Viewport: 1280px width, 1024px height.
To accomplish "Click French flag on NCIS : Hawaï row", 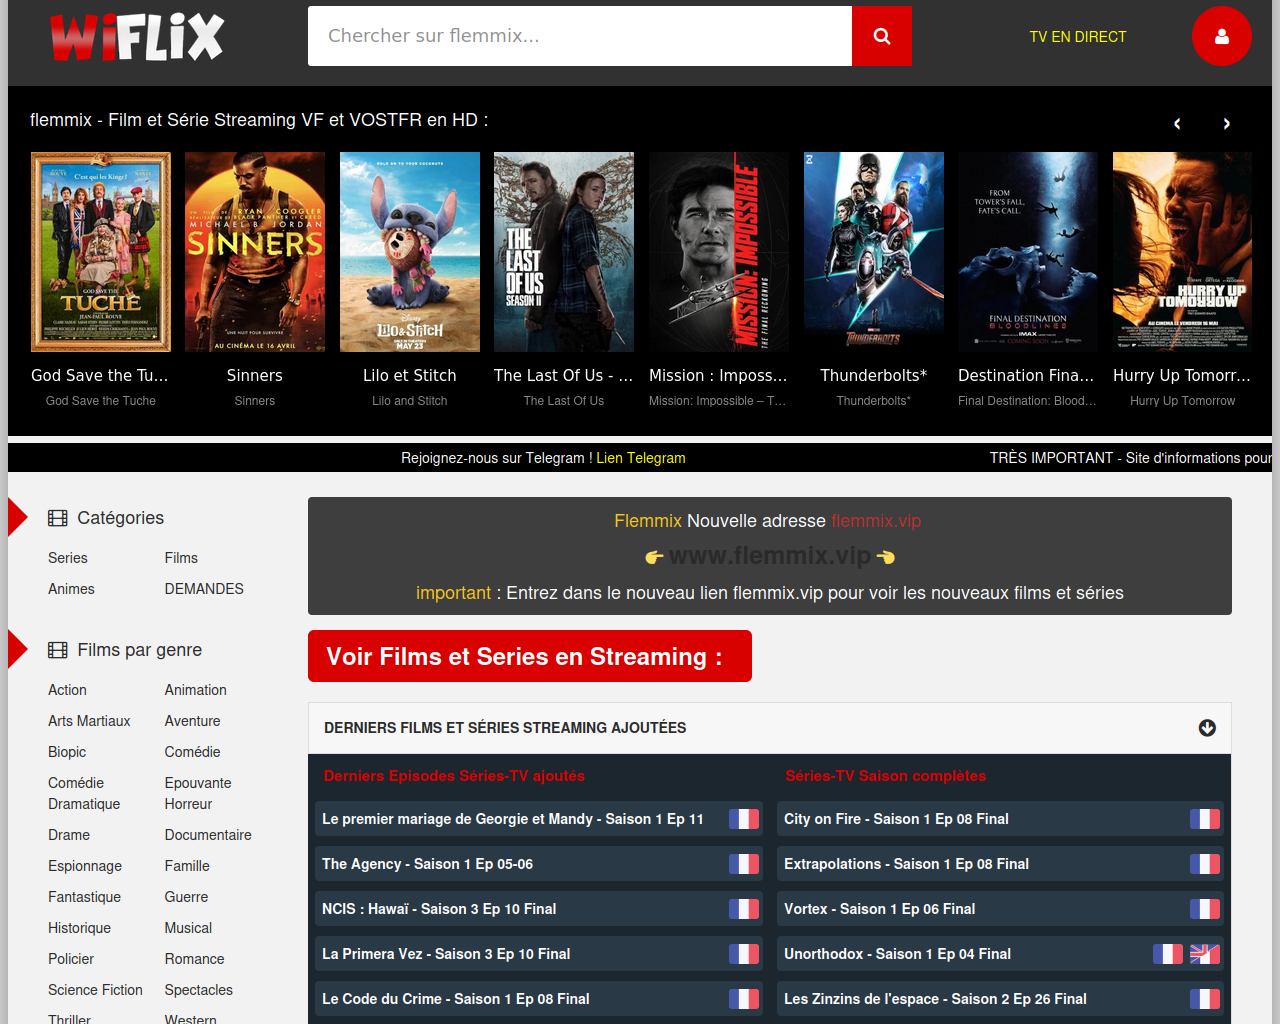I will pyautogui.click(x=744, y=909).
